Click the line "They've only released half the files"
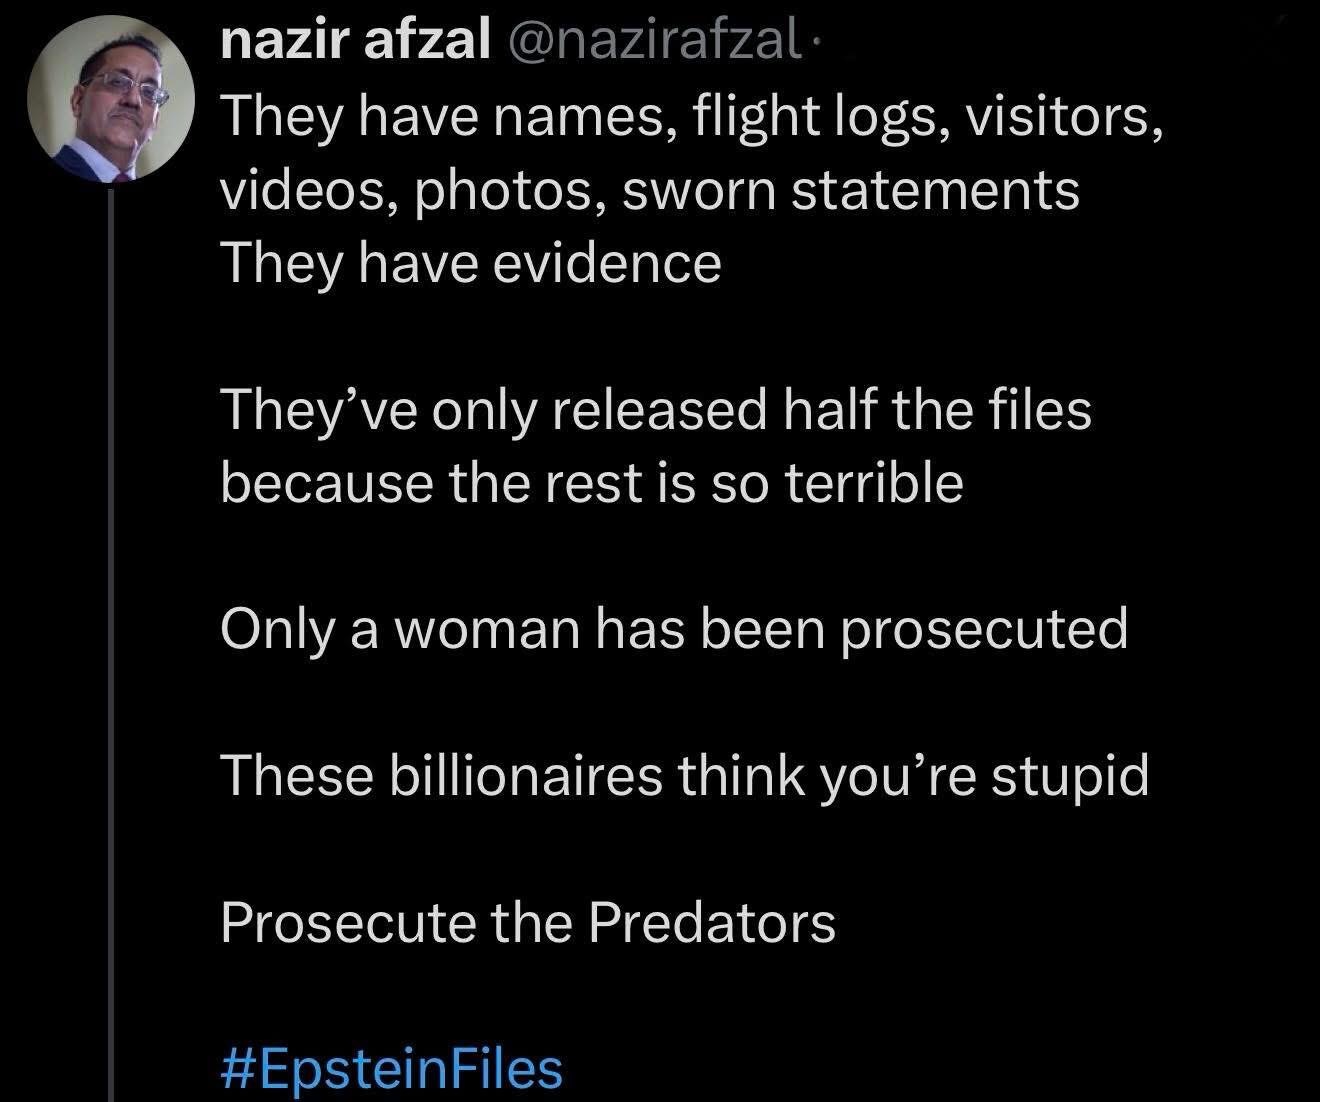 click(x=655, y=409)
